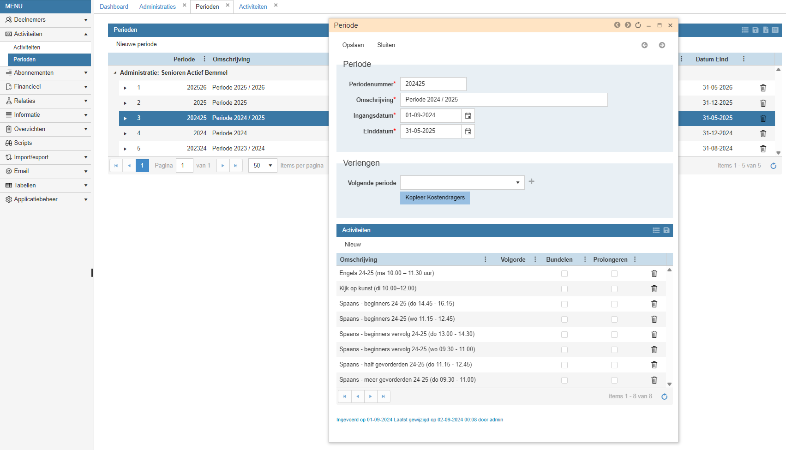Image resolution: width=786 pixels, height=450 pixels.
Task: Tick Bundelen for Engels 24-25
Action: pyautogui.click(x=564, y=273)
